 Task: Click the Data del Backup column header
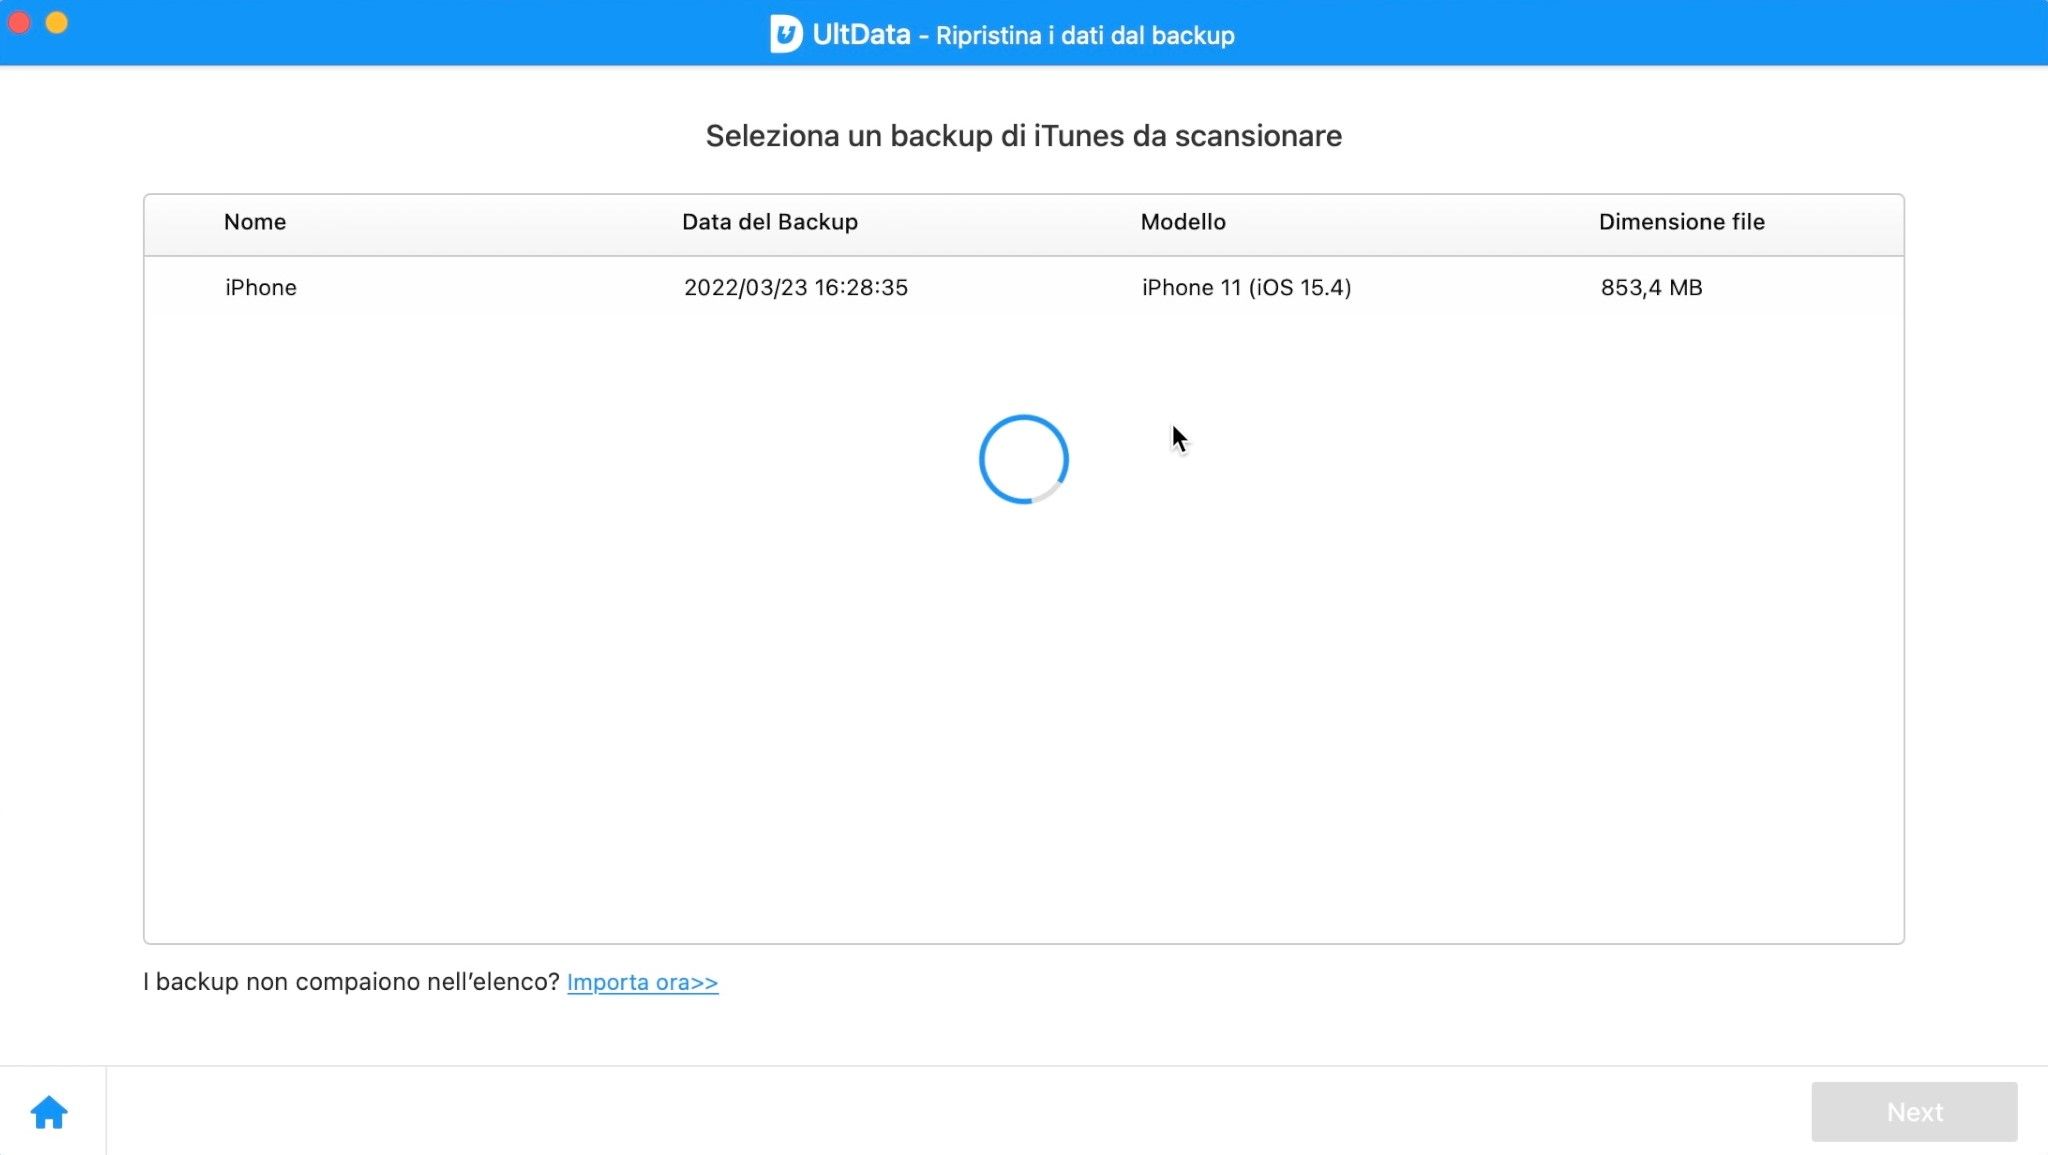tap(770, 222)
